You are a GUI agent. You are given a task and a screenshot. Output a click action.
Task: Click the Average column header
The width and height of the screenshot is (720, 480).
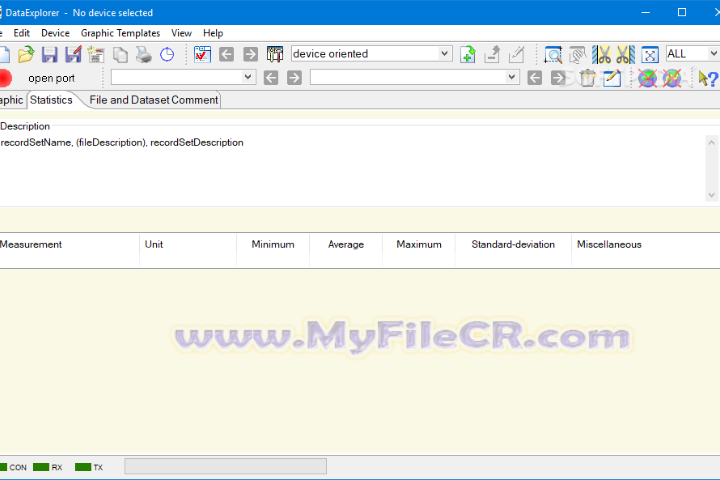(x=346, y=244)
